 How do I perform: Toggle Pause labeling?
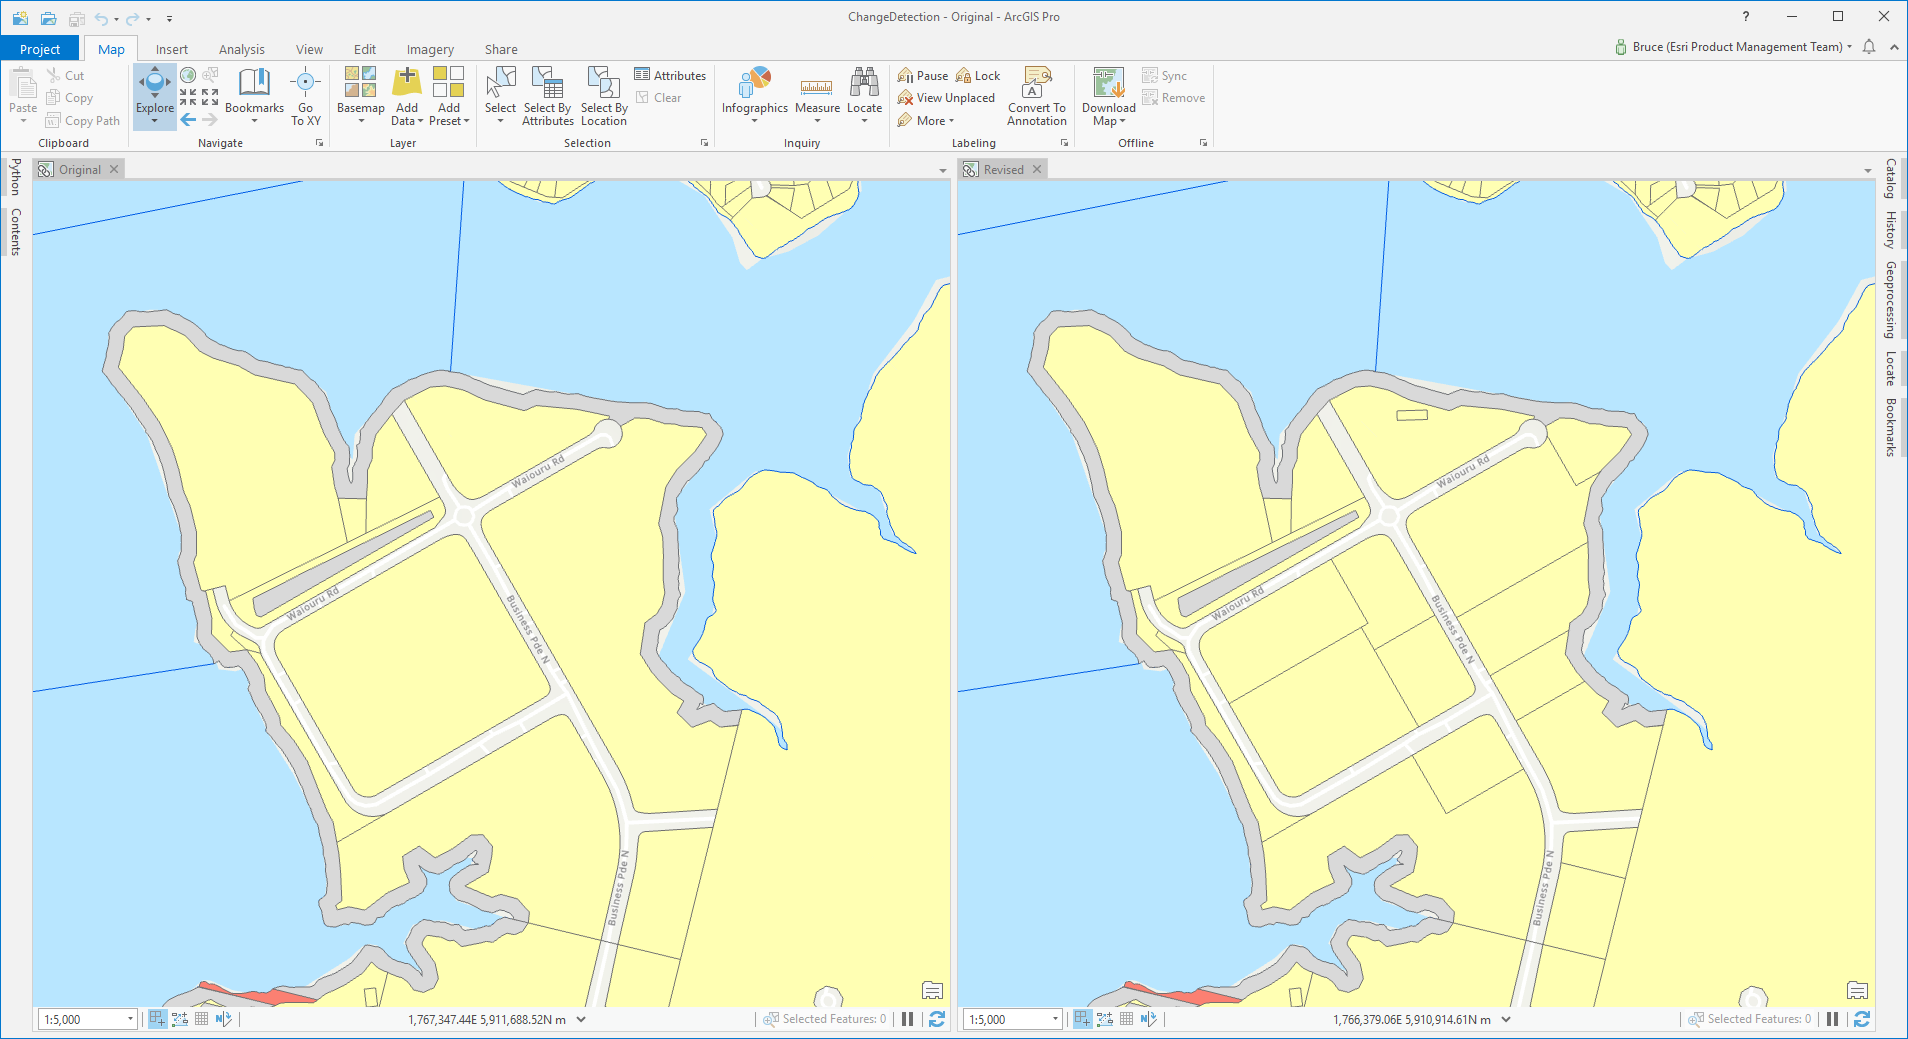coord(922,75)
